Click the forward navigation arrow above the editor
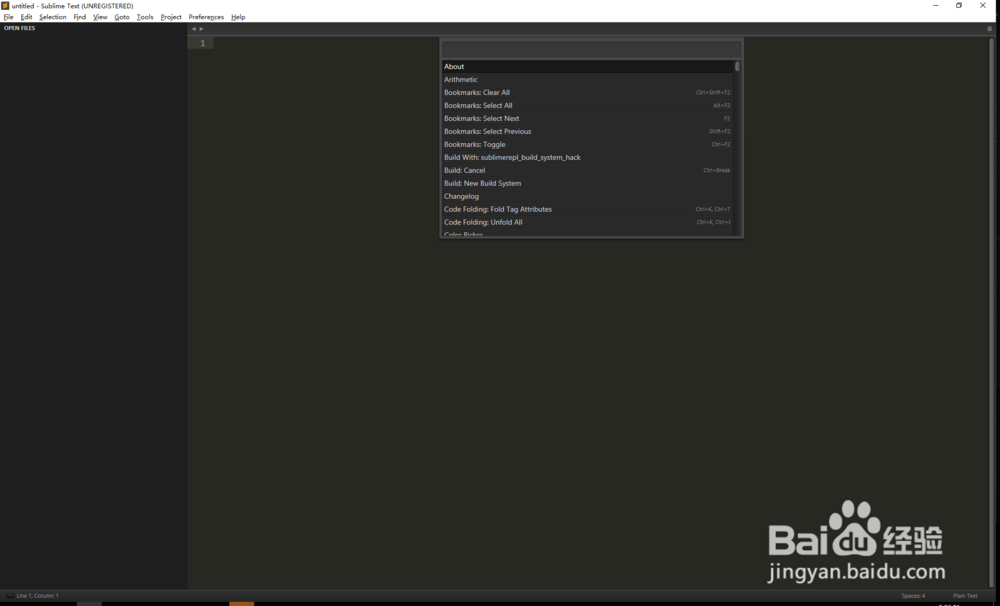This screenshot has height=606, width=1000. coord(199,29)
